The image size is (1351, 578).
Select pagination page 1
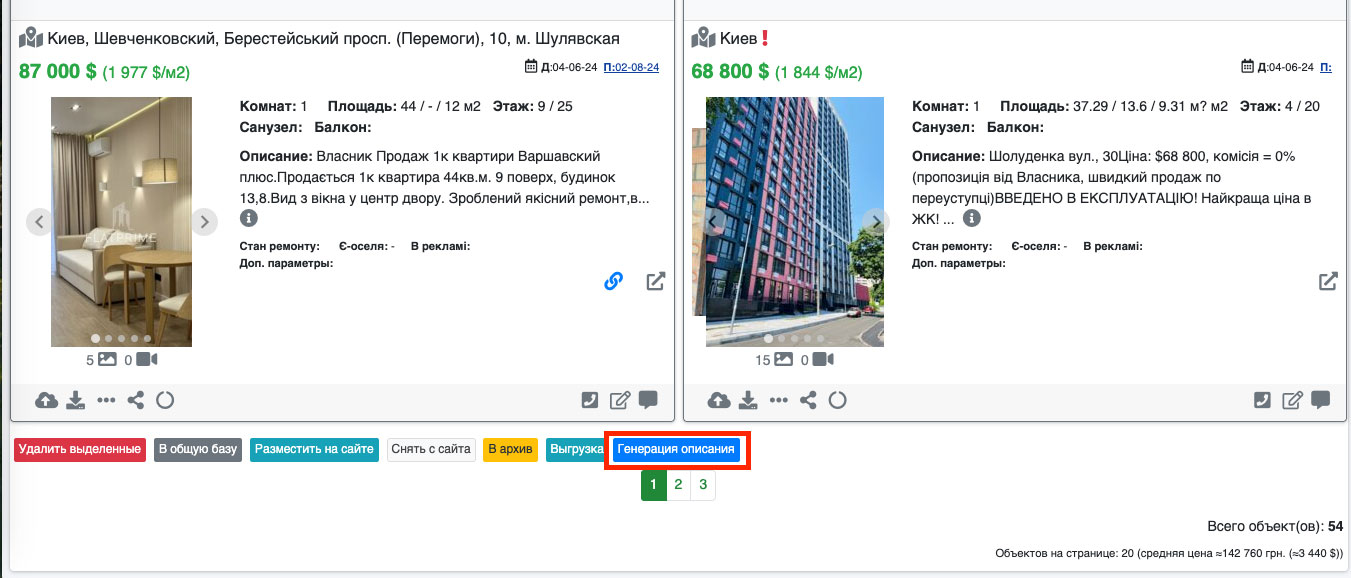(653, 485)
